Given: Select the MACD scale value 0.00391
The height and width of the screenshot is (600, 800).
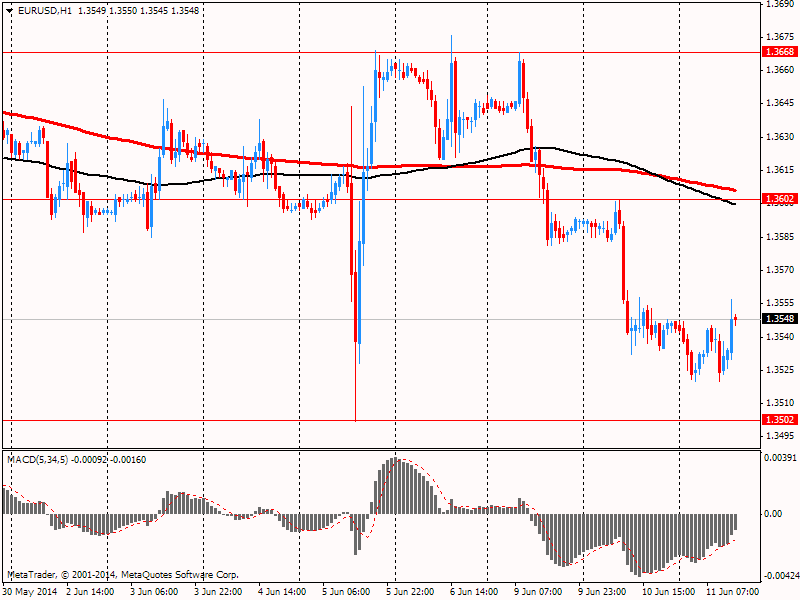Looking at the screenshot, I should 780,457.
